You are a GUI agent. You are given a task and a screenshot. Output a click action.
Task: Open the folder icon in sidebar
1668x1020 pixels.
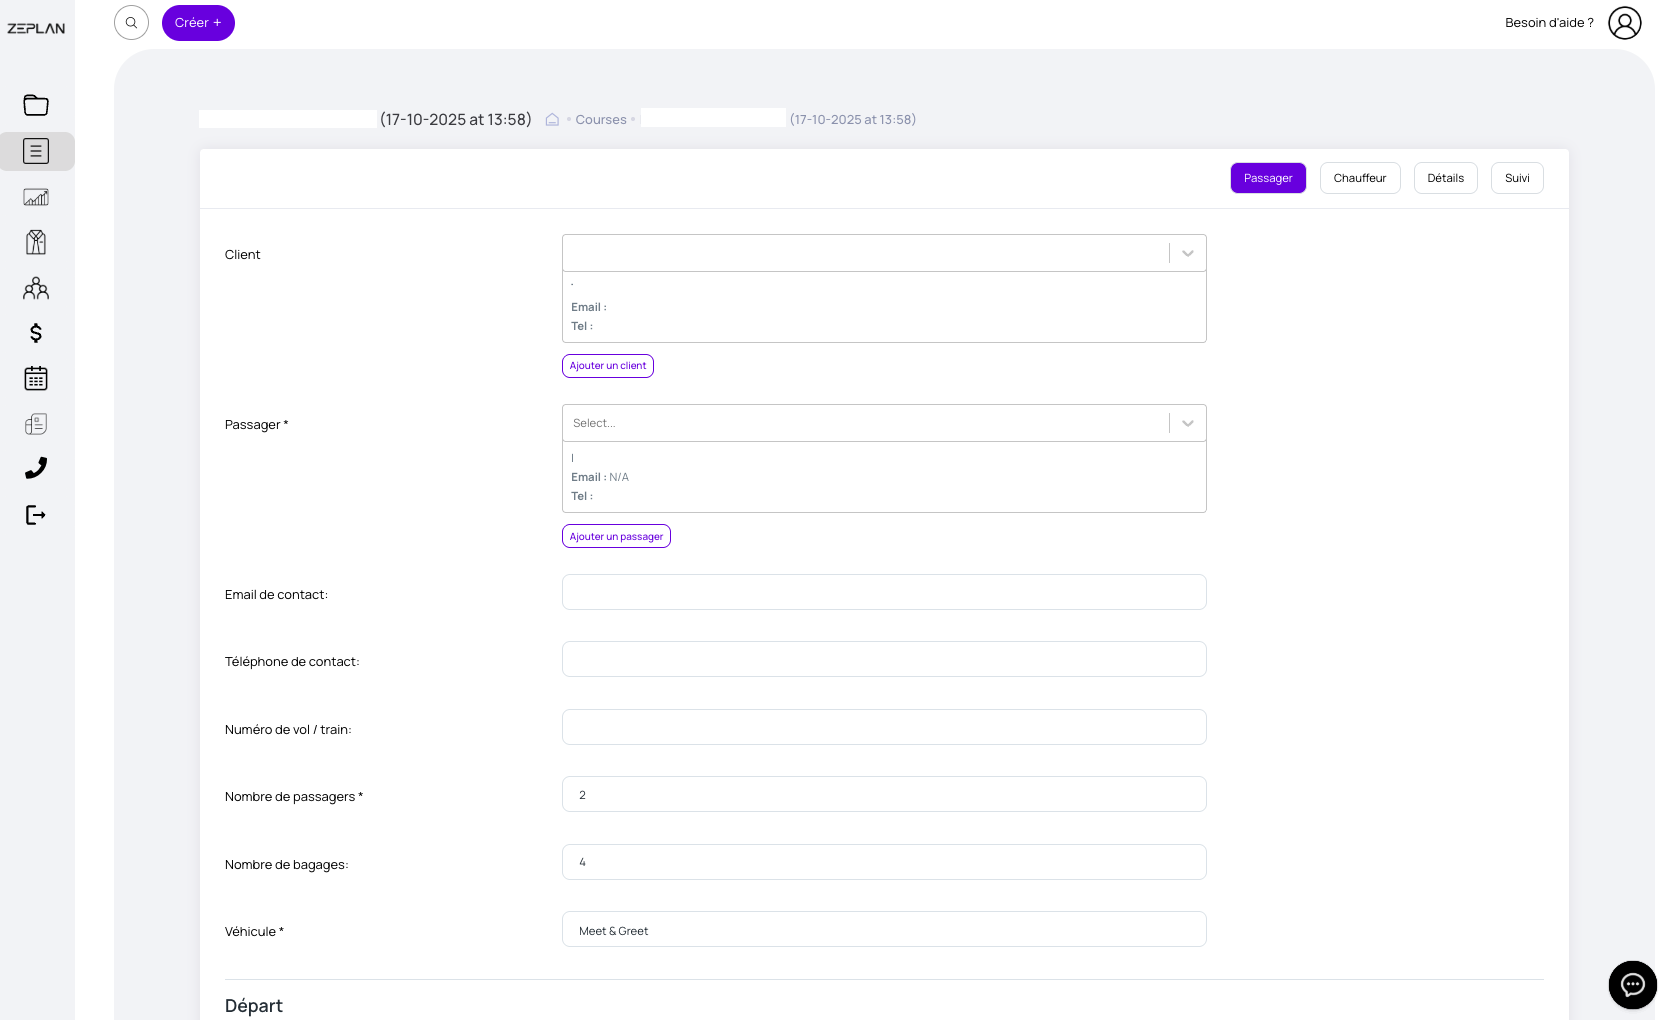coord(36,105)
